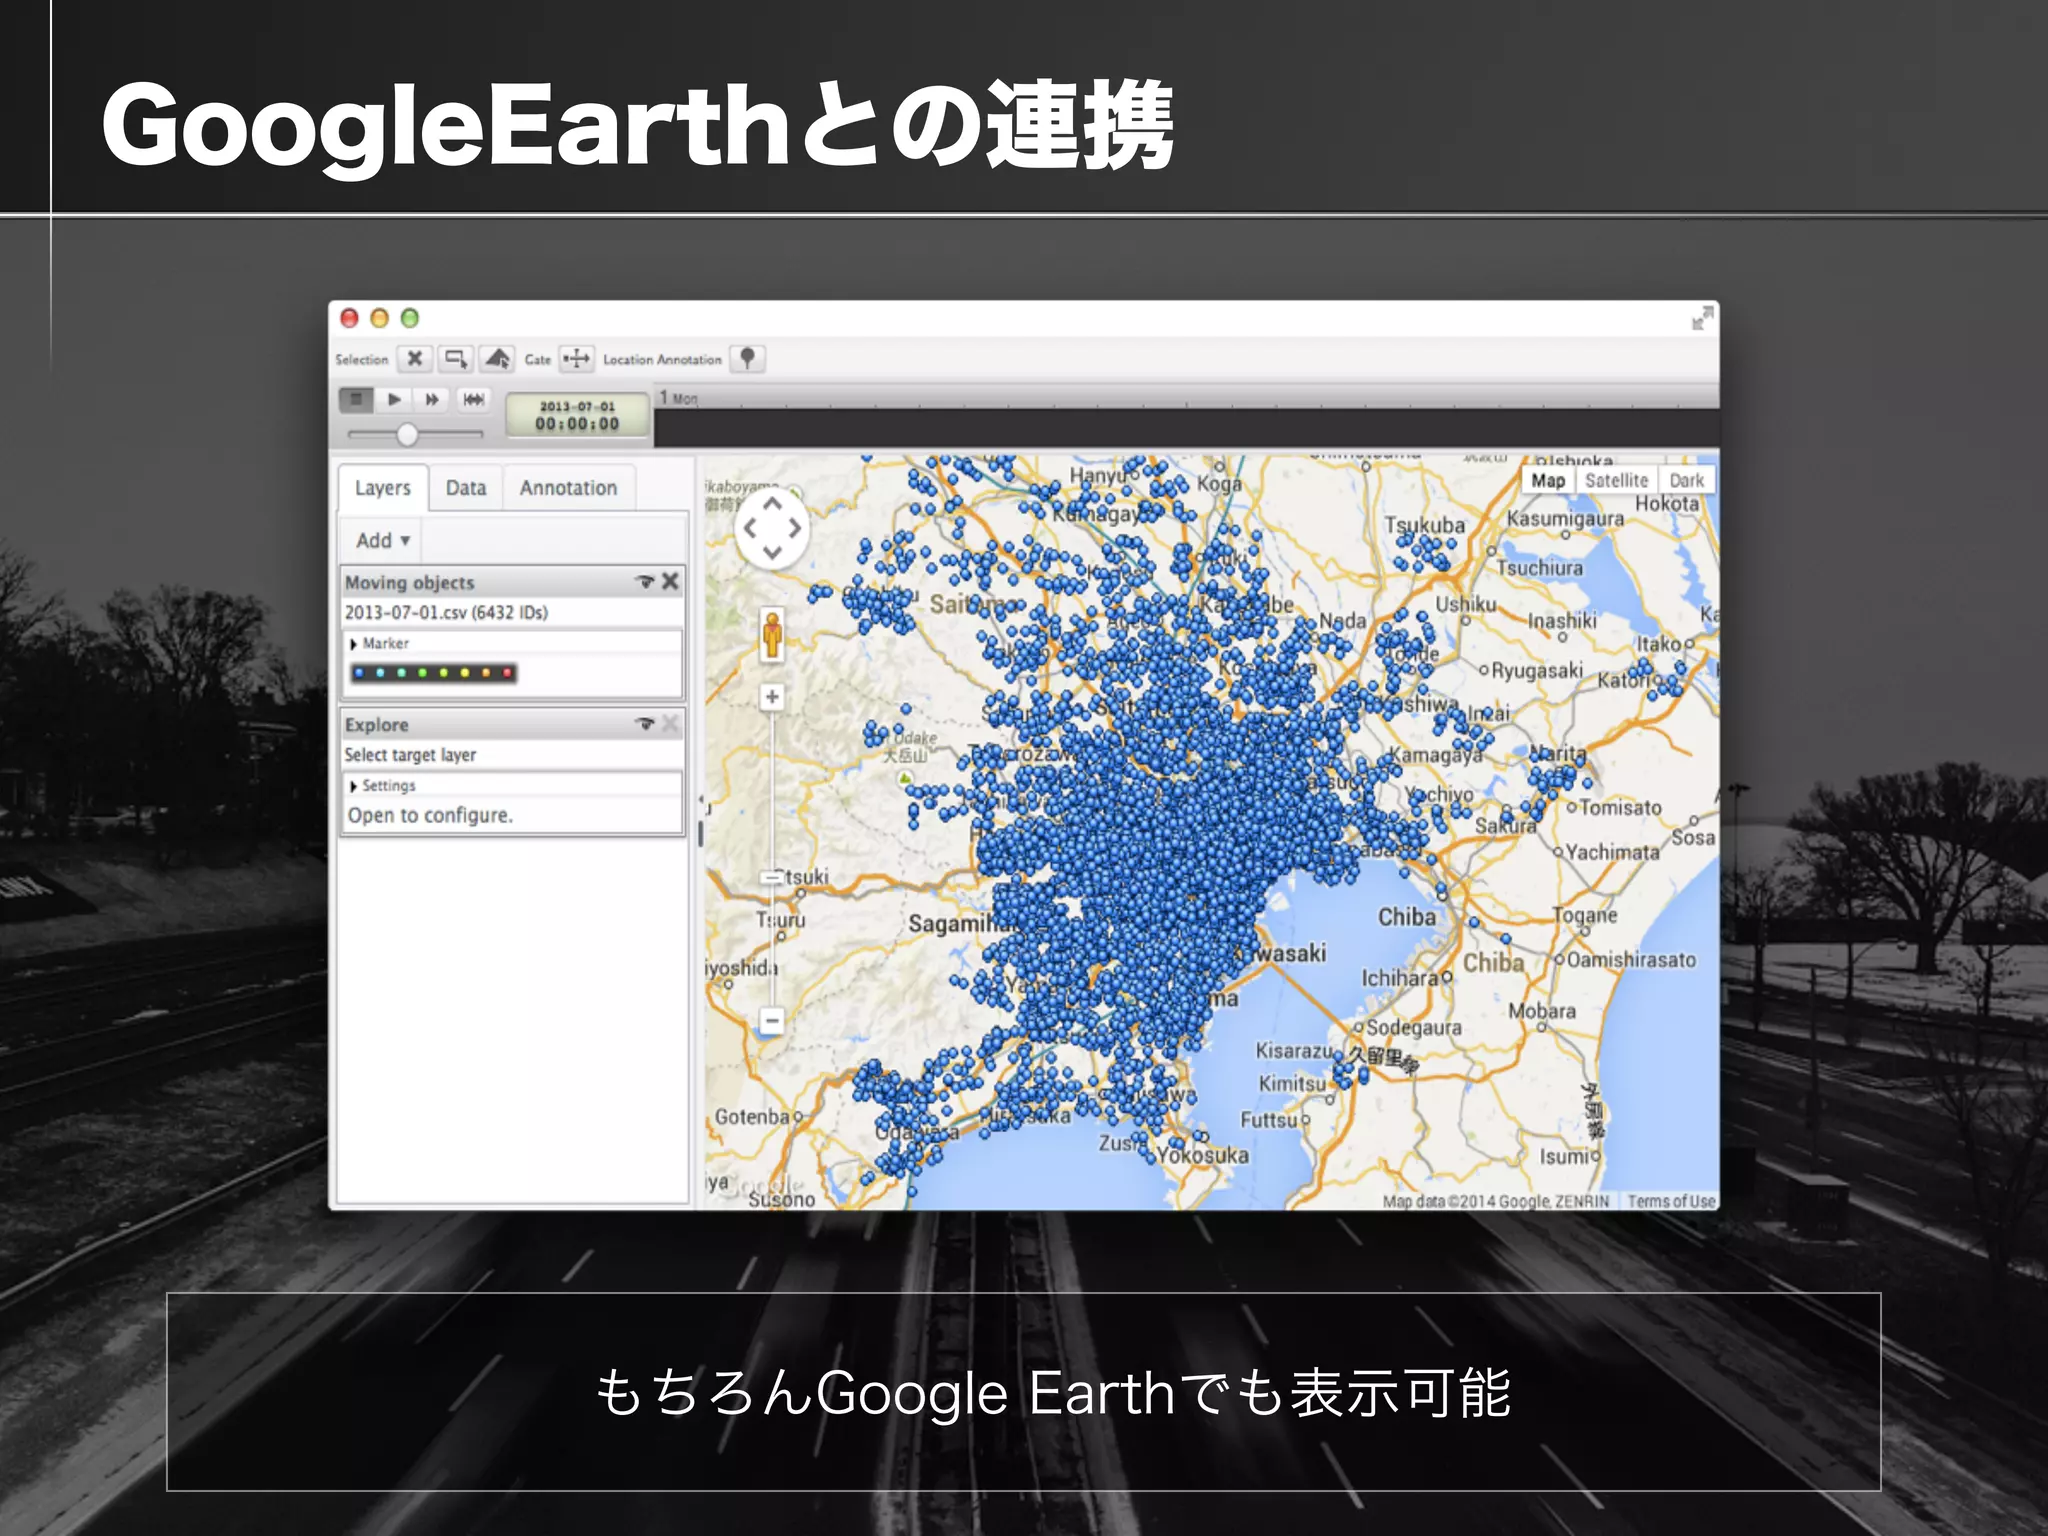Open the Add layer dropdown
The width and height of the screenshot is (2048, 1536).
[x=382, y=540]
